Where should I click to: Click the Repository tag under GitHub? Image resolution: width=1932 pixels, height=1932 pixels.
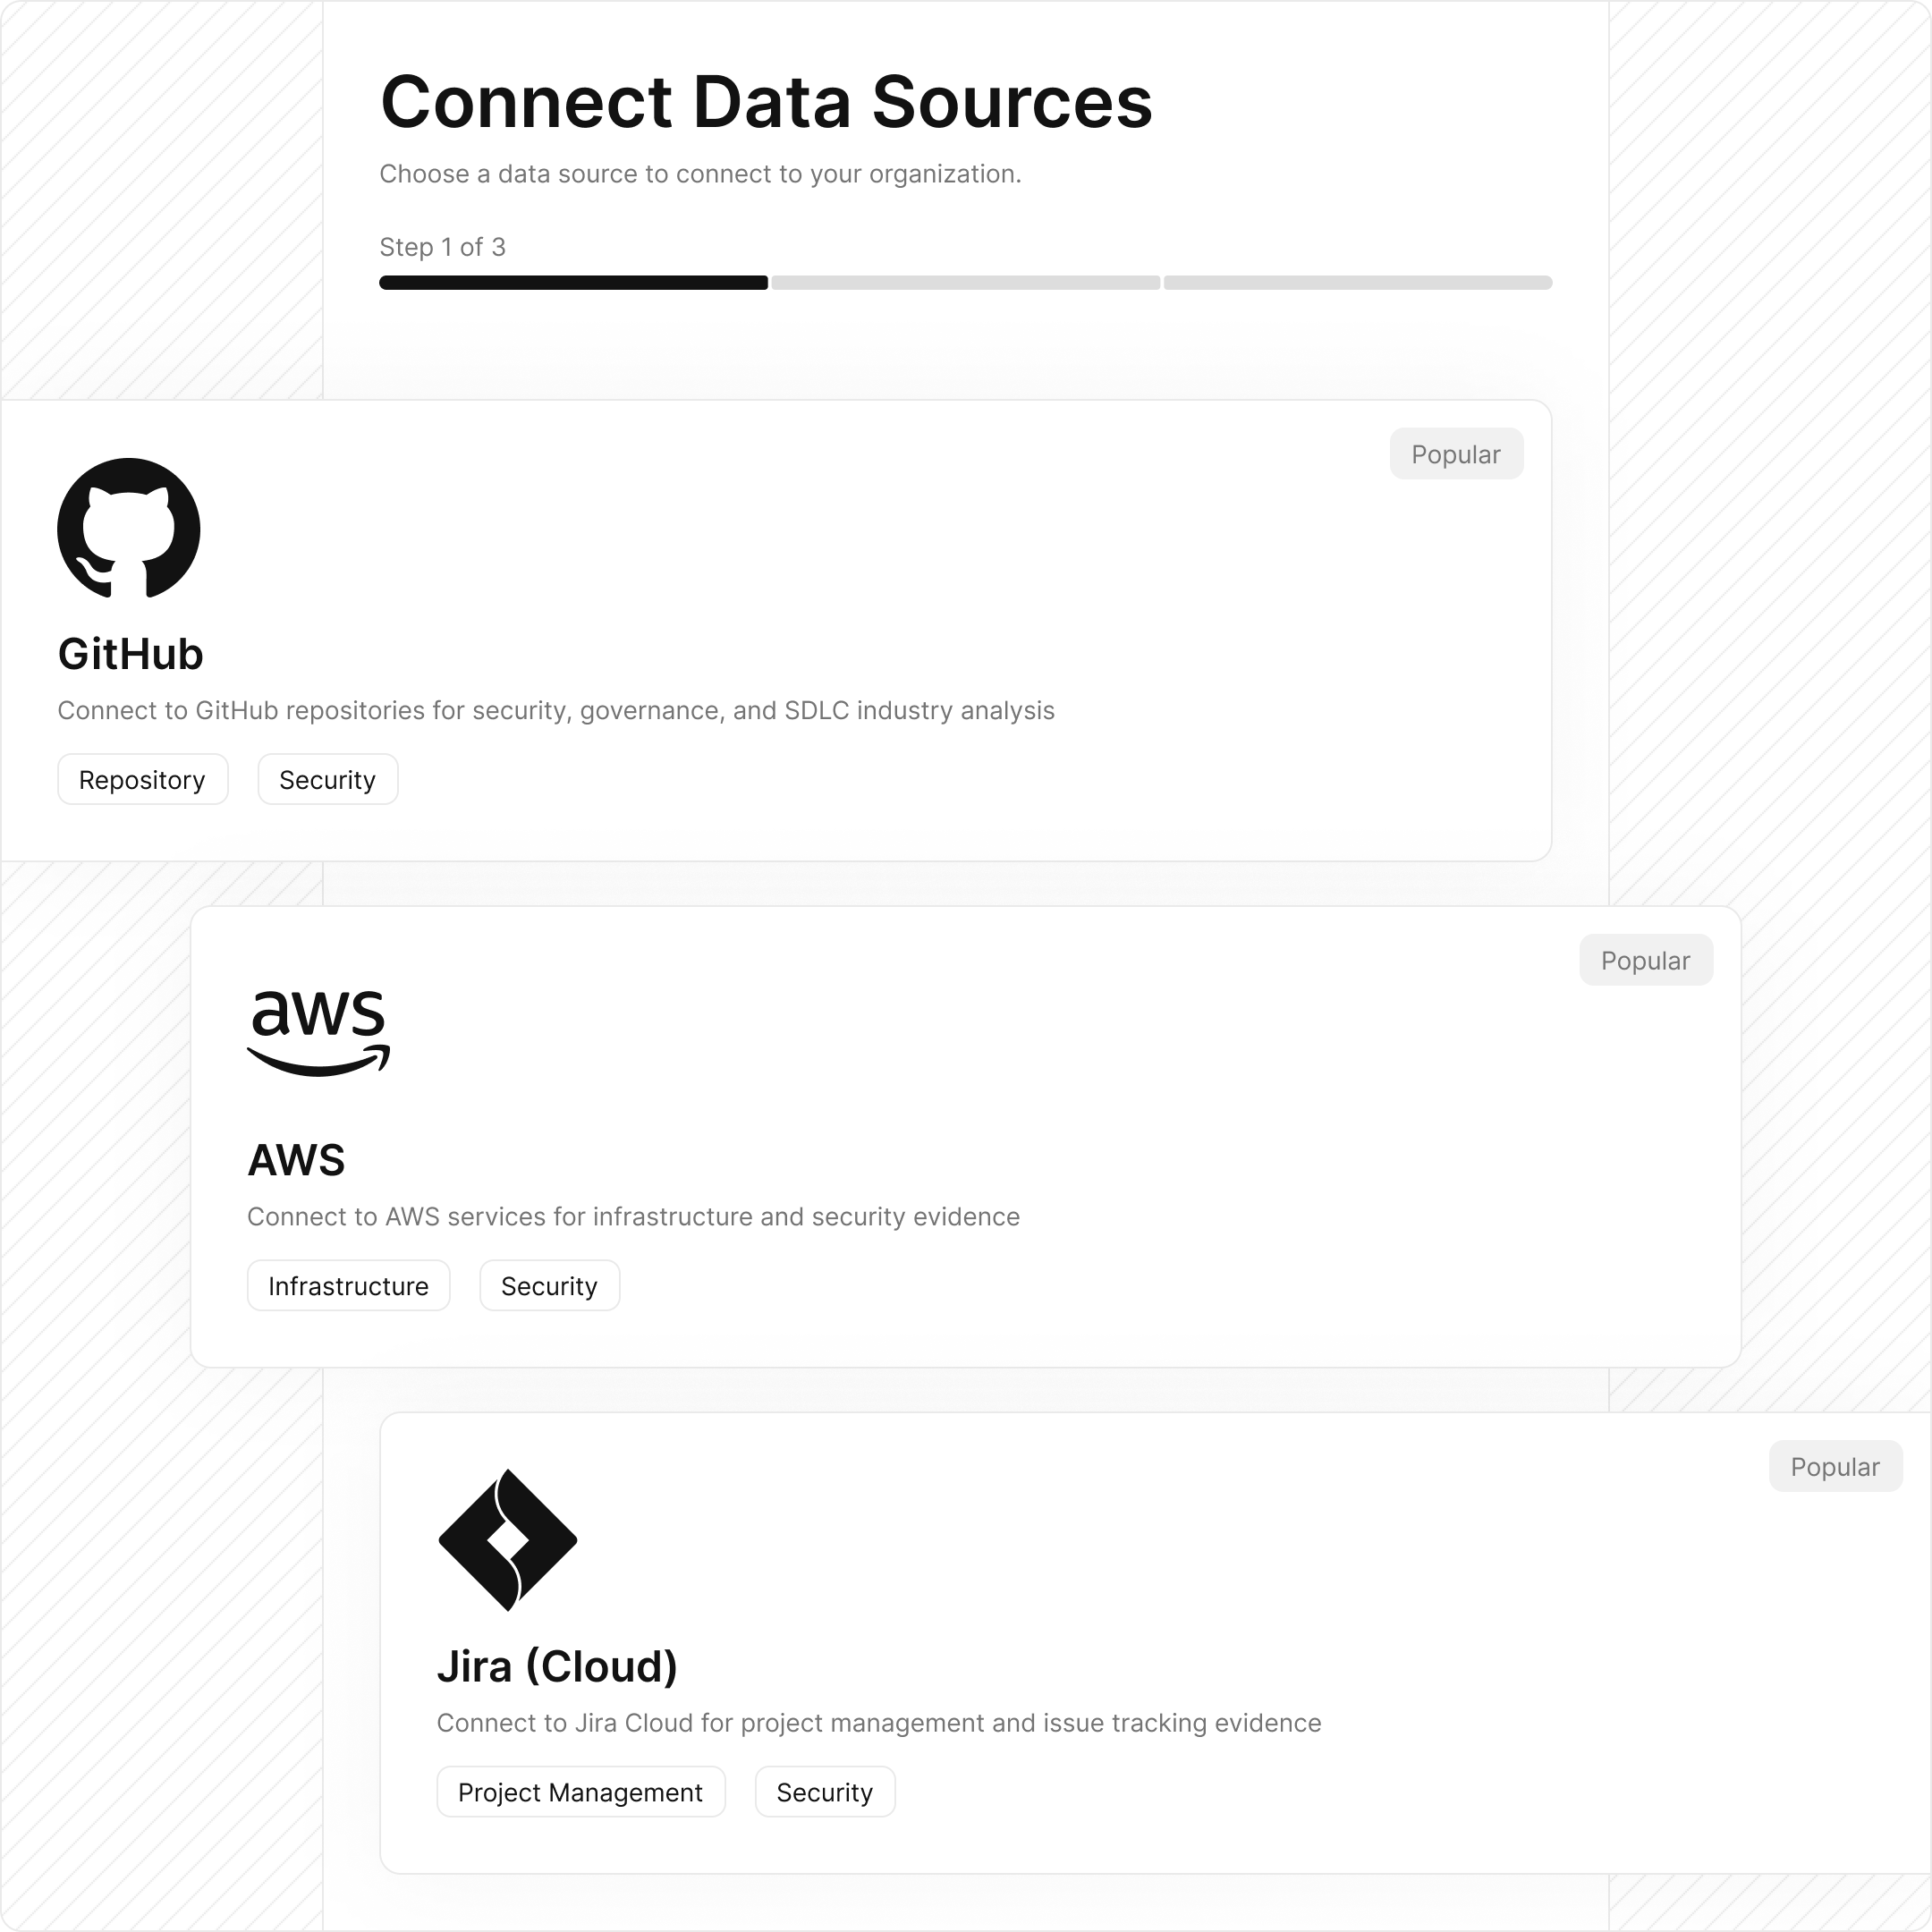coord(142,779)
